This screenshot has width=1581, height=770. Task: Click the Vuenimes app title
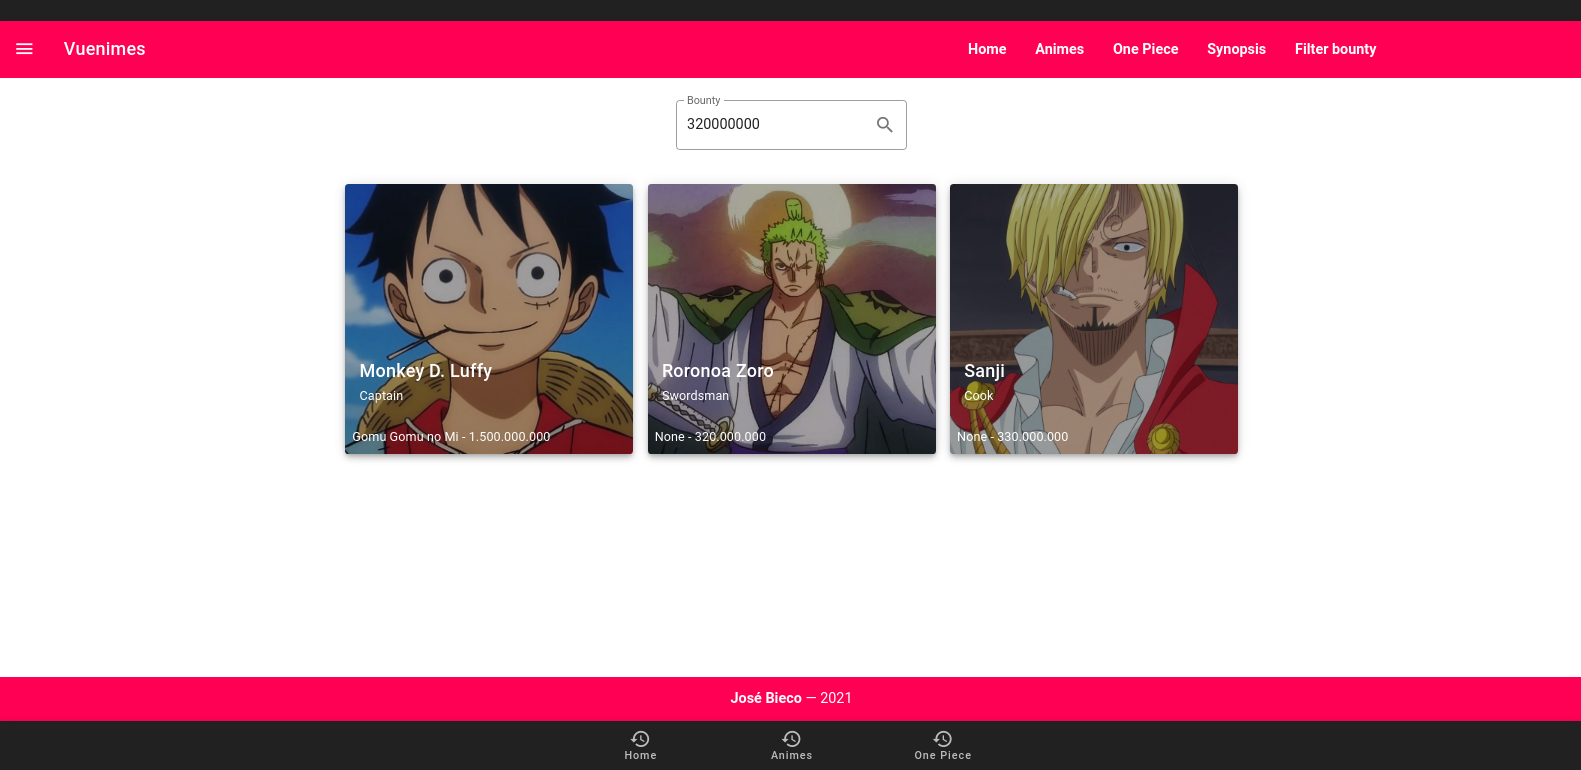point(104,49)
